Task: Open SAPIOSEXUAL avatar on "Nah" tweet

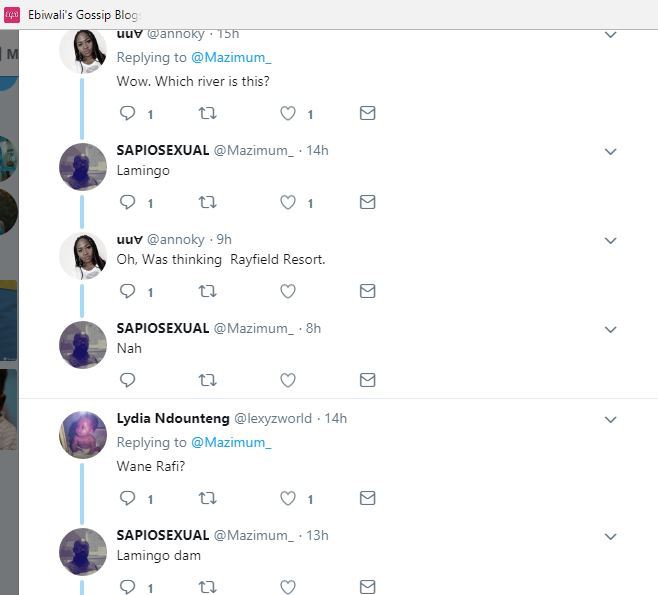Action: point(83,345)
